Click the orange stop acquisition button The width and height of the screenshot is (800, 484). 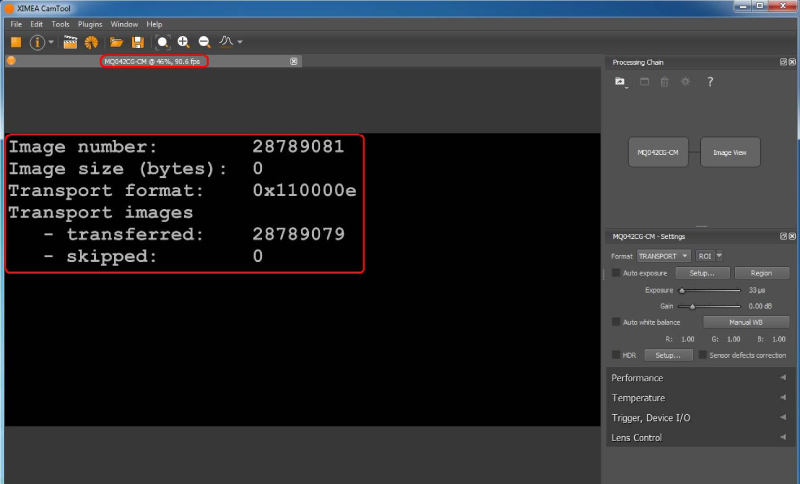(x=16, y=42)
